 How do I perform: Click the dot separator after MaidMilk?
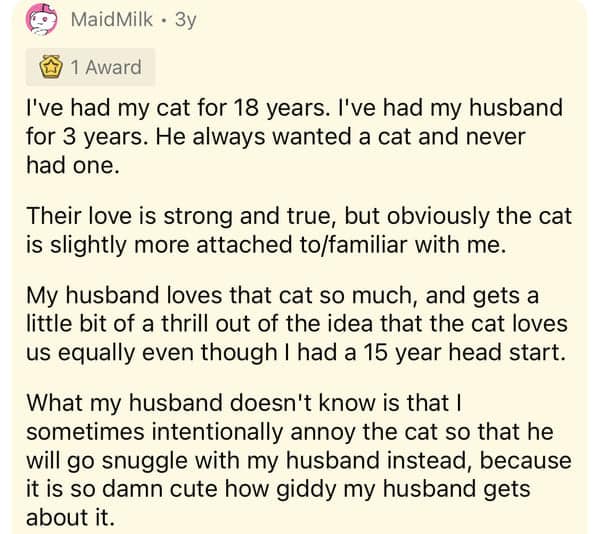pos(164,20)
